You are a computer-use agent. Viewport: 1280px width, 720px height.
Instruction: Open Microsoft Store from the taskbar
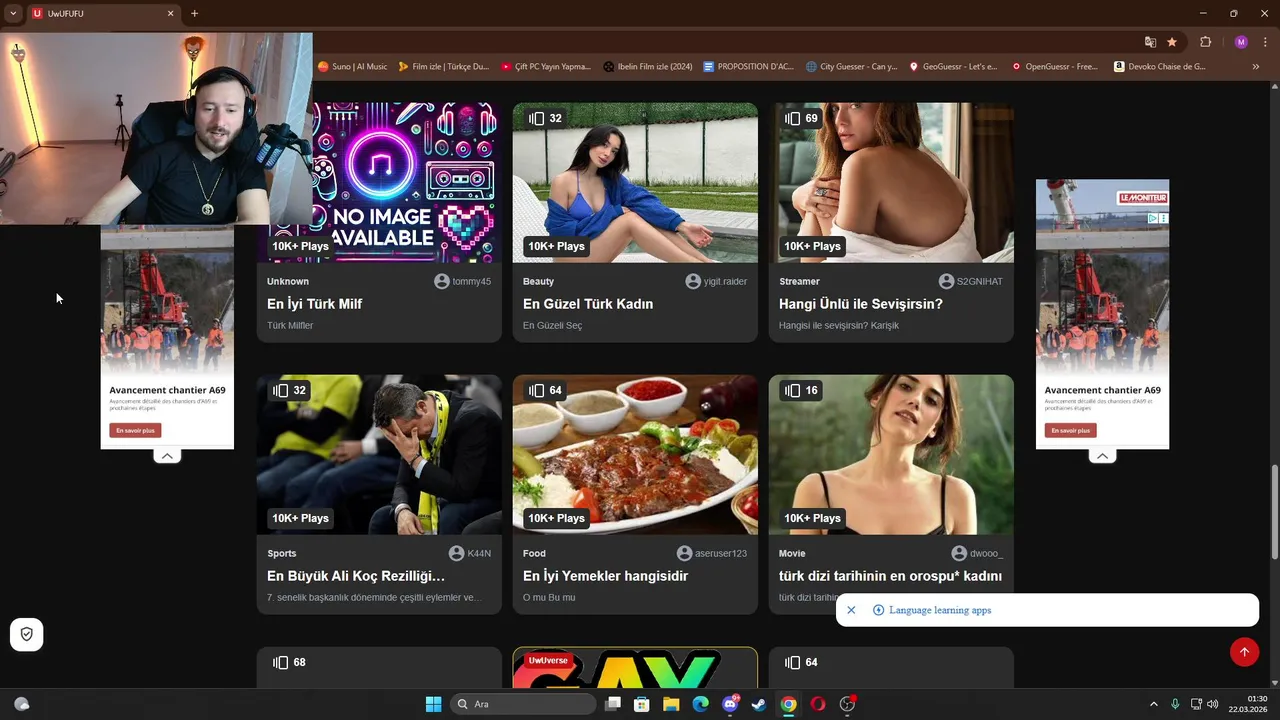click(642, 704)
